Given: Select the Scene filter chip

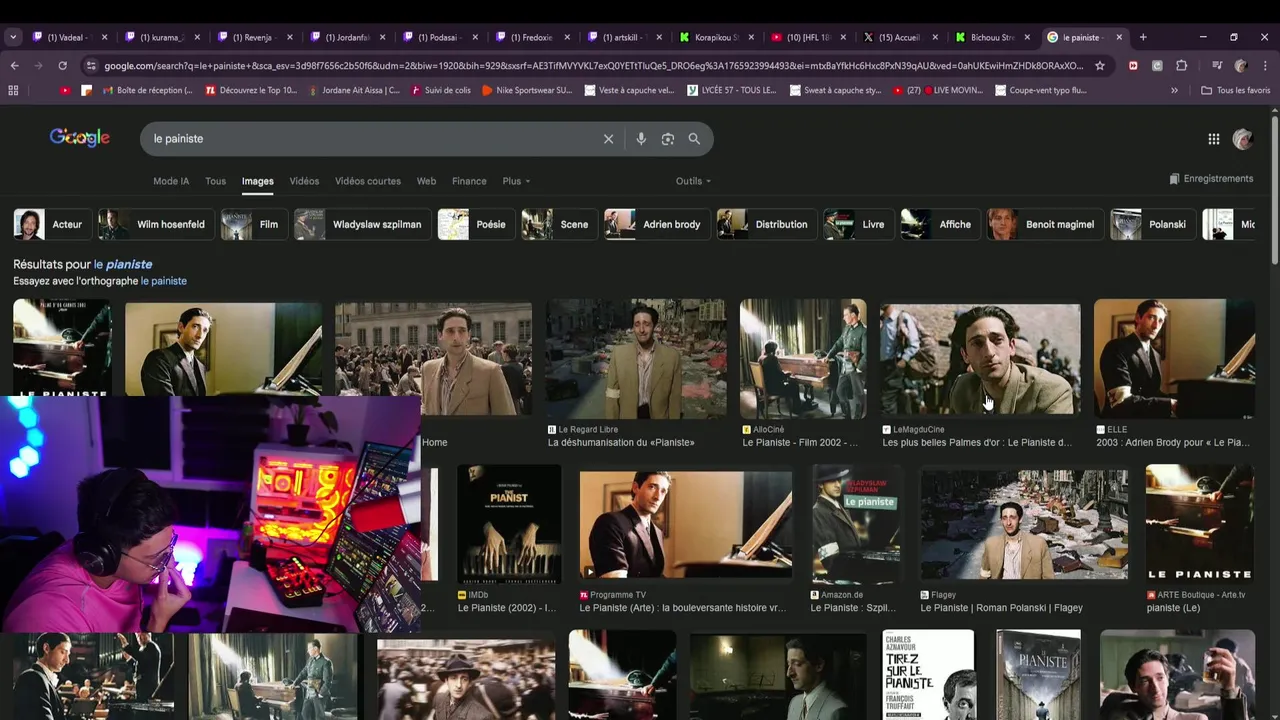Looking at the screenshot, I should 560,224.
